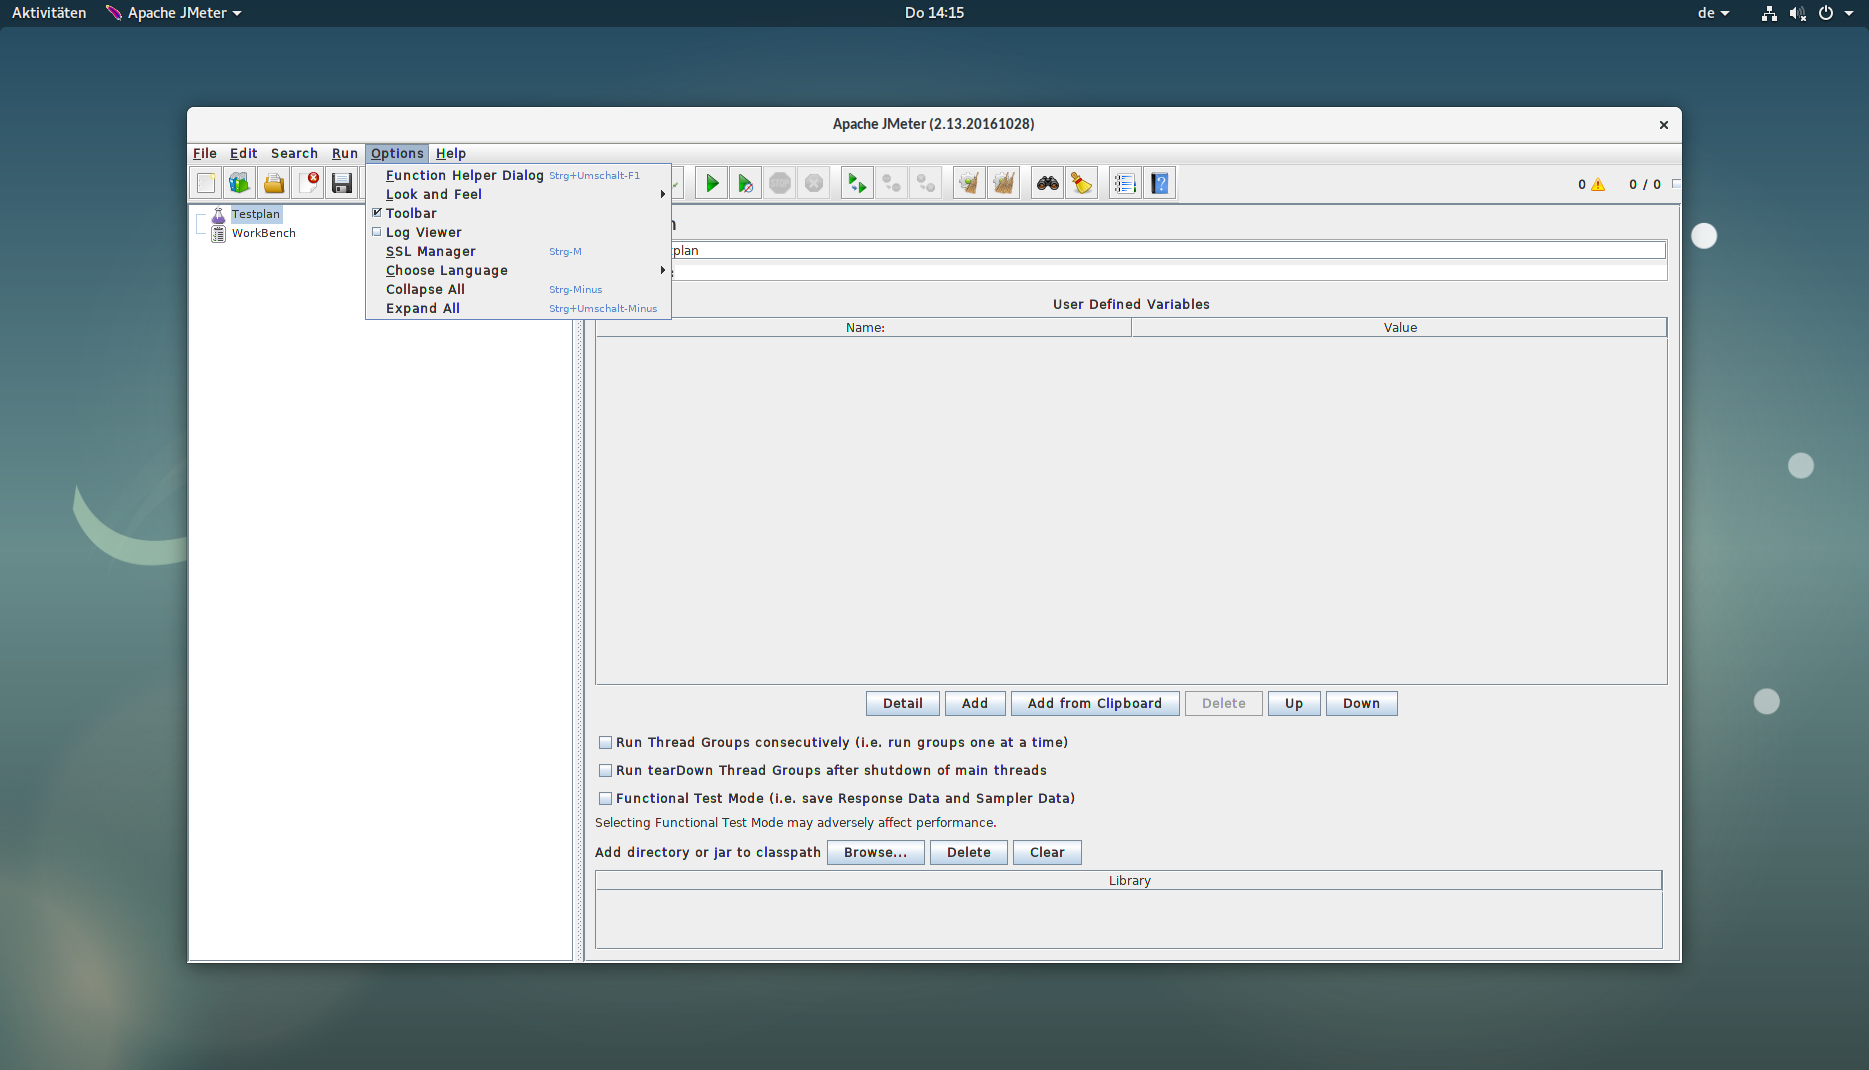Select the Testplan flask icon in tree
Viewport: 1869px width, 1070px height.
218,214
